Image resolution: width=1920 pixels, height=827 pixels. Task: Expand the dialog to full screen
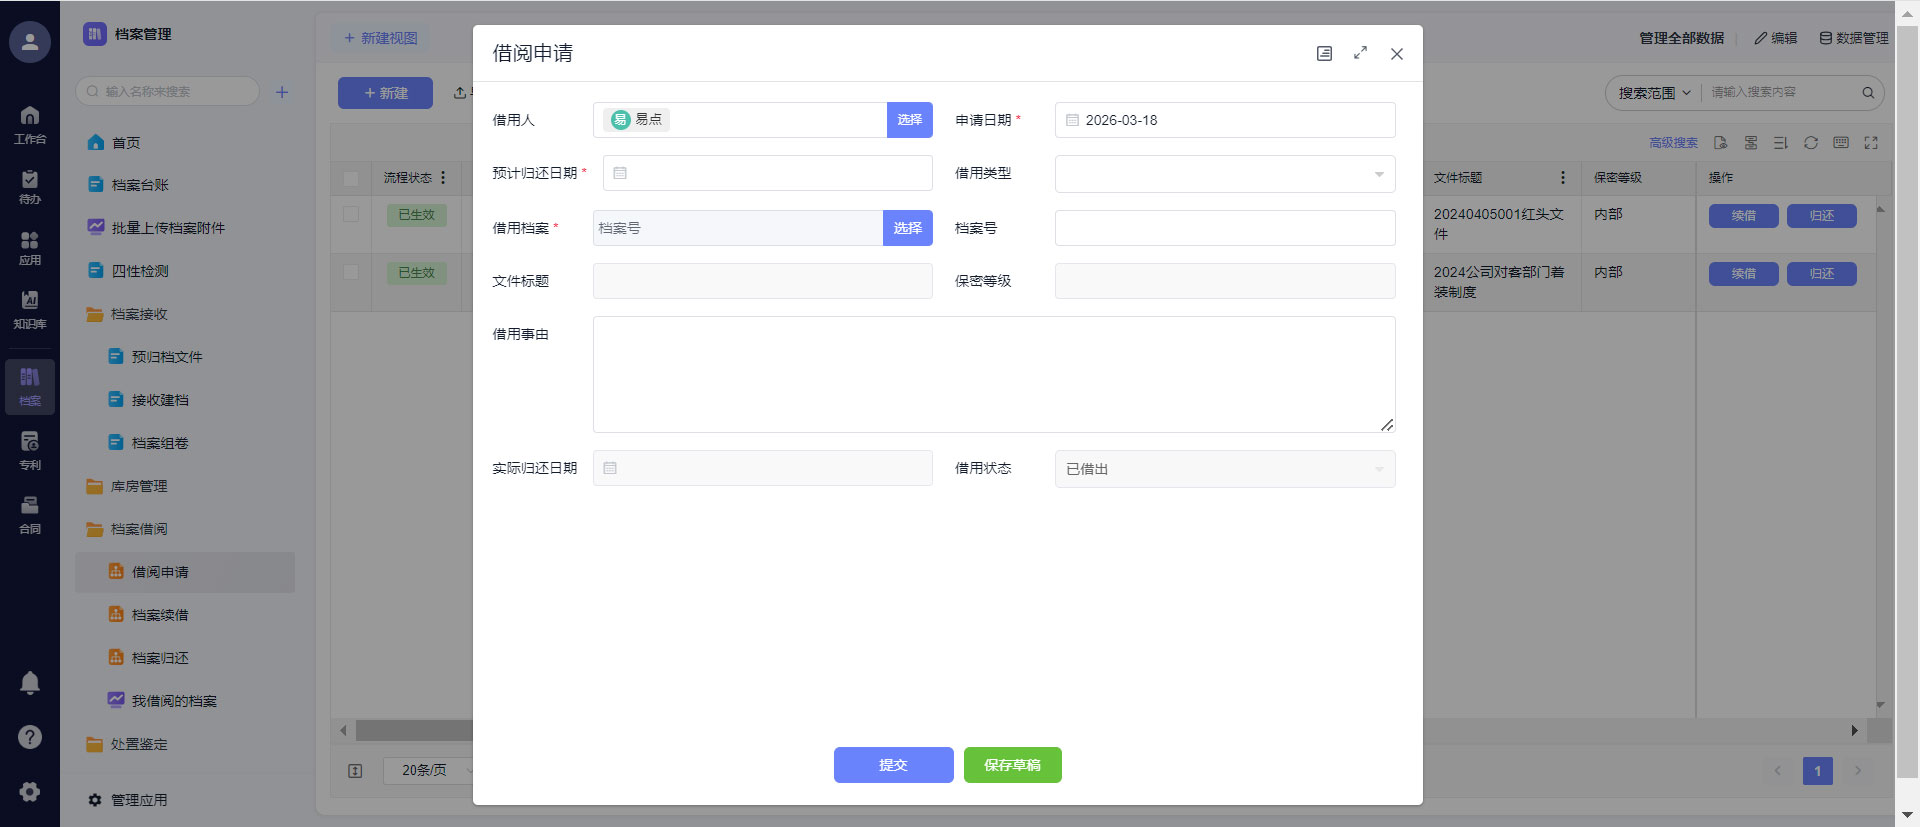coord(1360,53)
